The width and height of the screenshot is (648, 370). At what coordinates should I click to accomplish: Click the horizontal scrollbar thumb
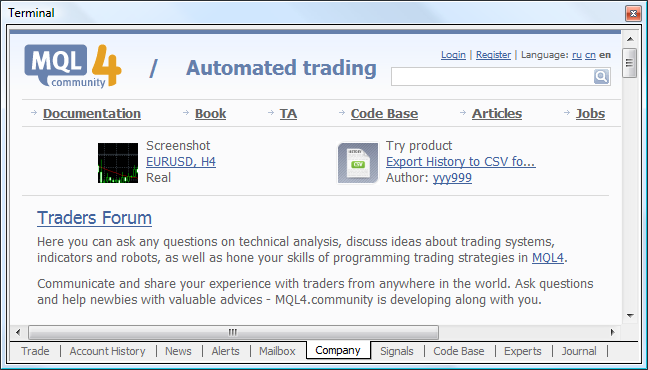click(x=233, y=332)
